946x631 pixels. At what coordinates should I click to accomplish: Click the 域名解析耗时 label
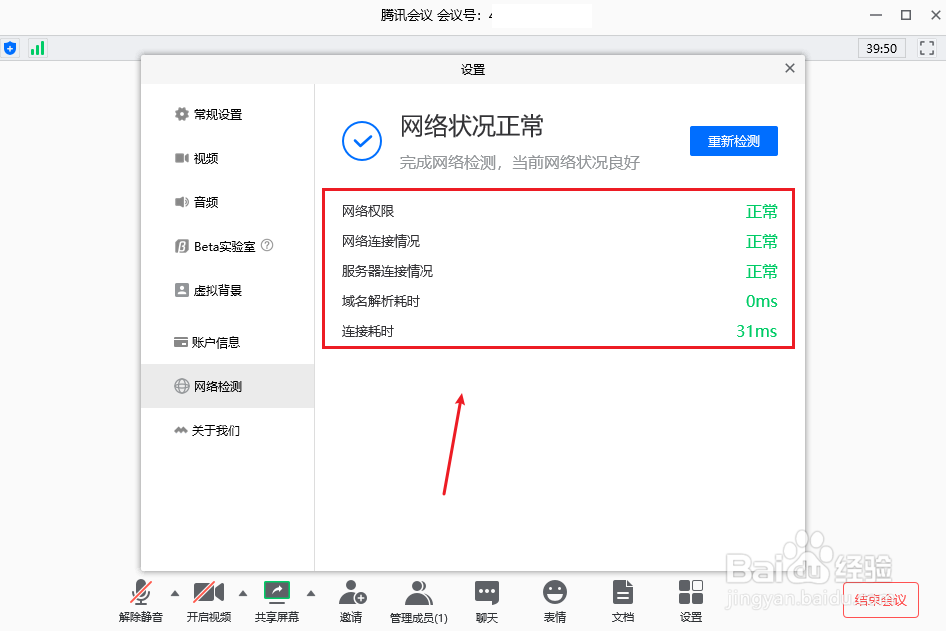(x=381, y=301)
